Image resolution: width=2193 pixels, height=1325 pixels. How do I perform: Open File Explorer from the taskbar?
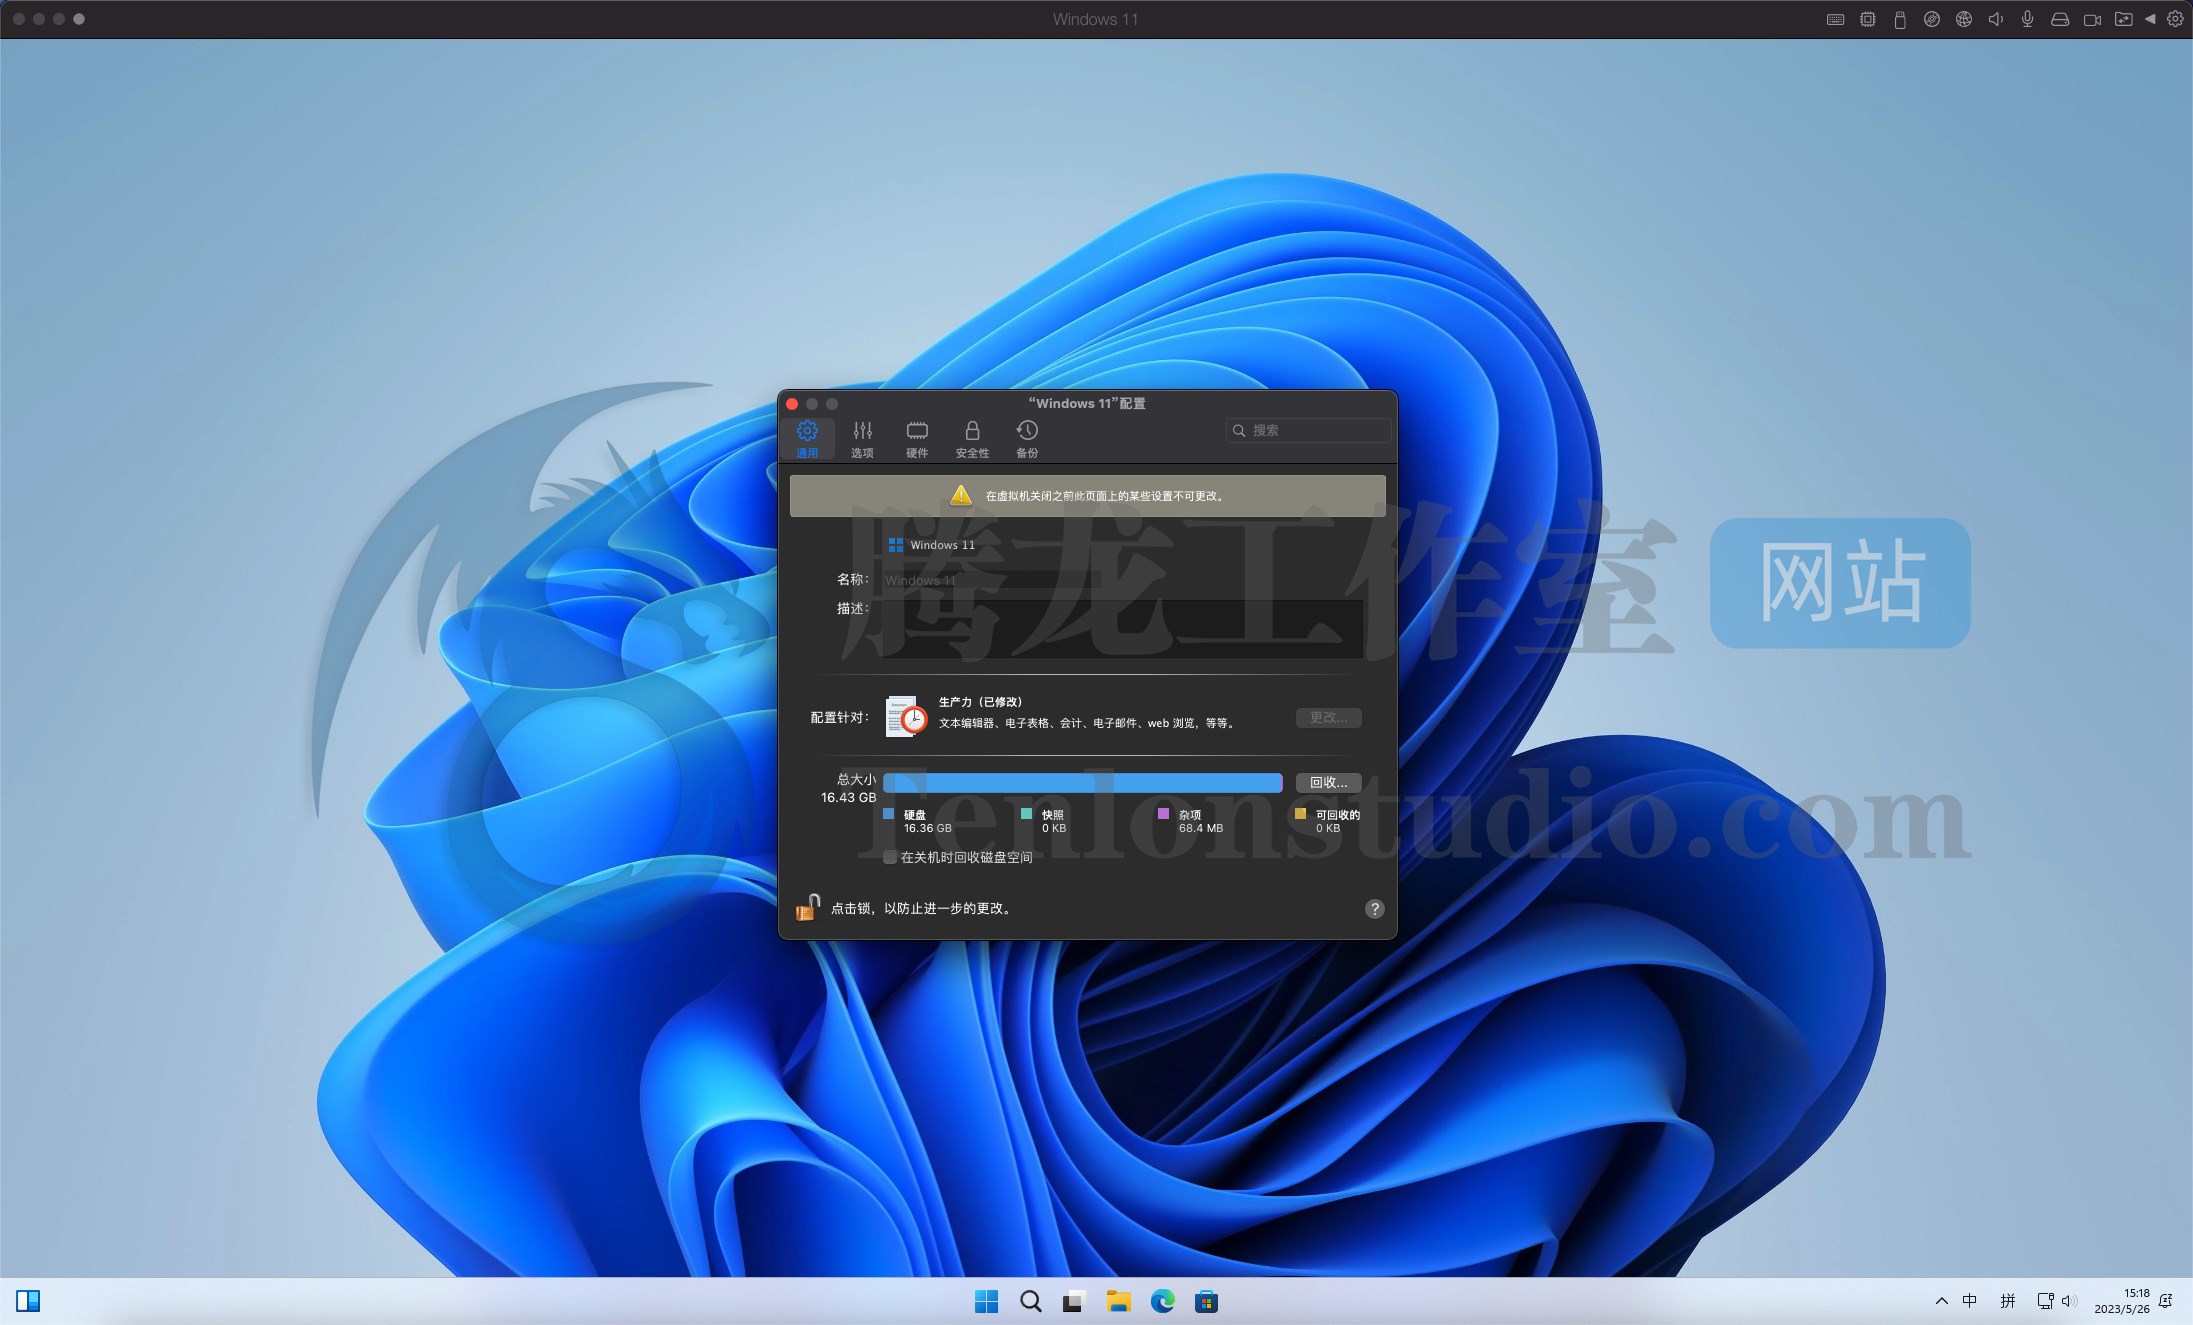coord(1118,1301)
